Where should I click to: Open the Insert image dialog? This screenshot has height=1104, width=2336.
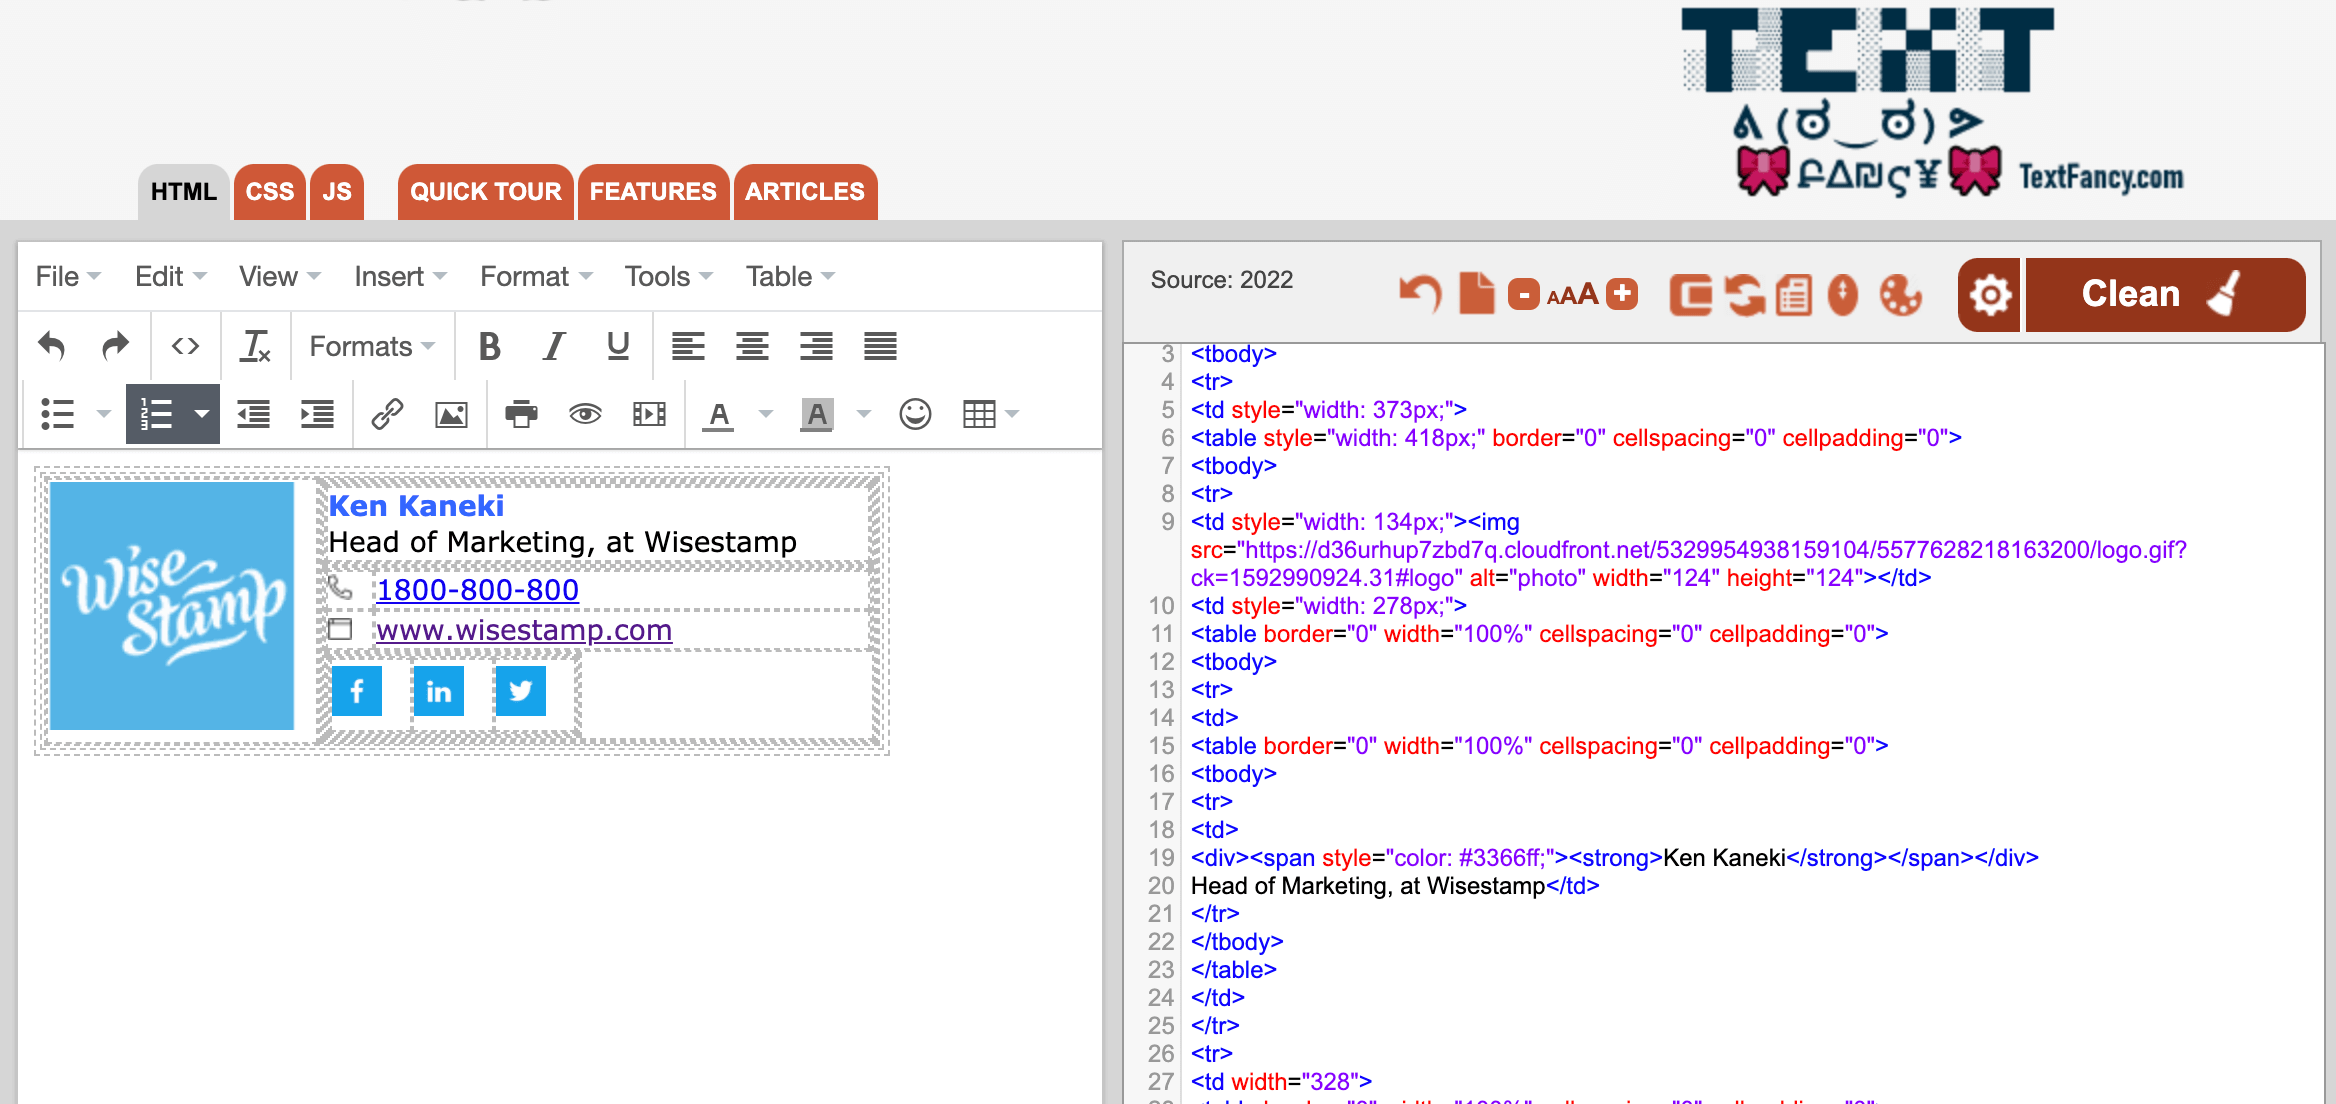click(451, 413)
